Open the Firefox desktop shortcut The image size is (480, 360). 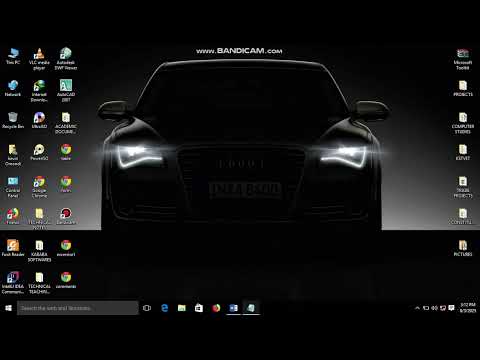tap(13, 216)
